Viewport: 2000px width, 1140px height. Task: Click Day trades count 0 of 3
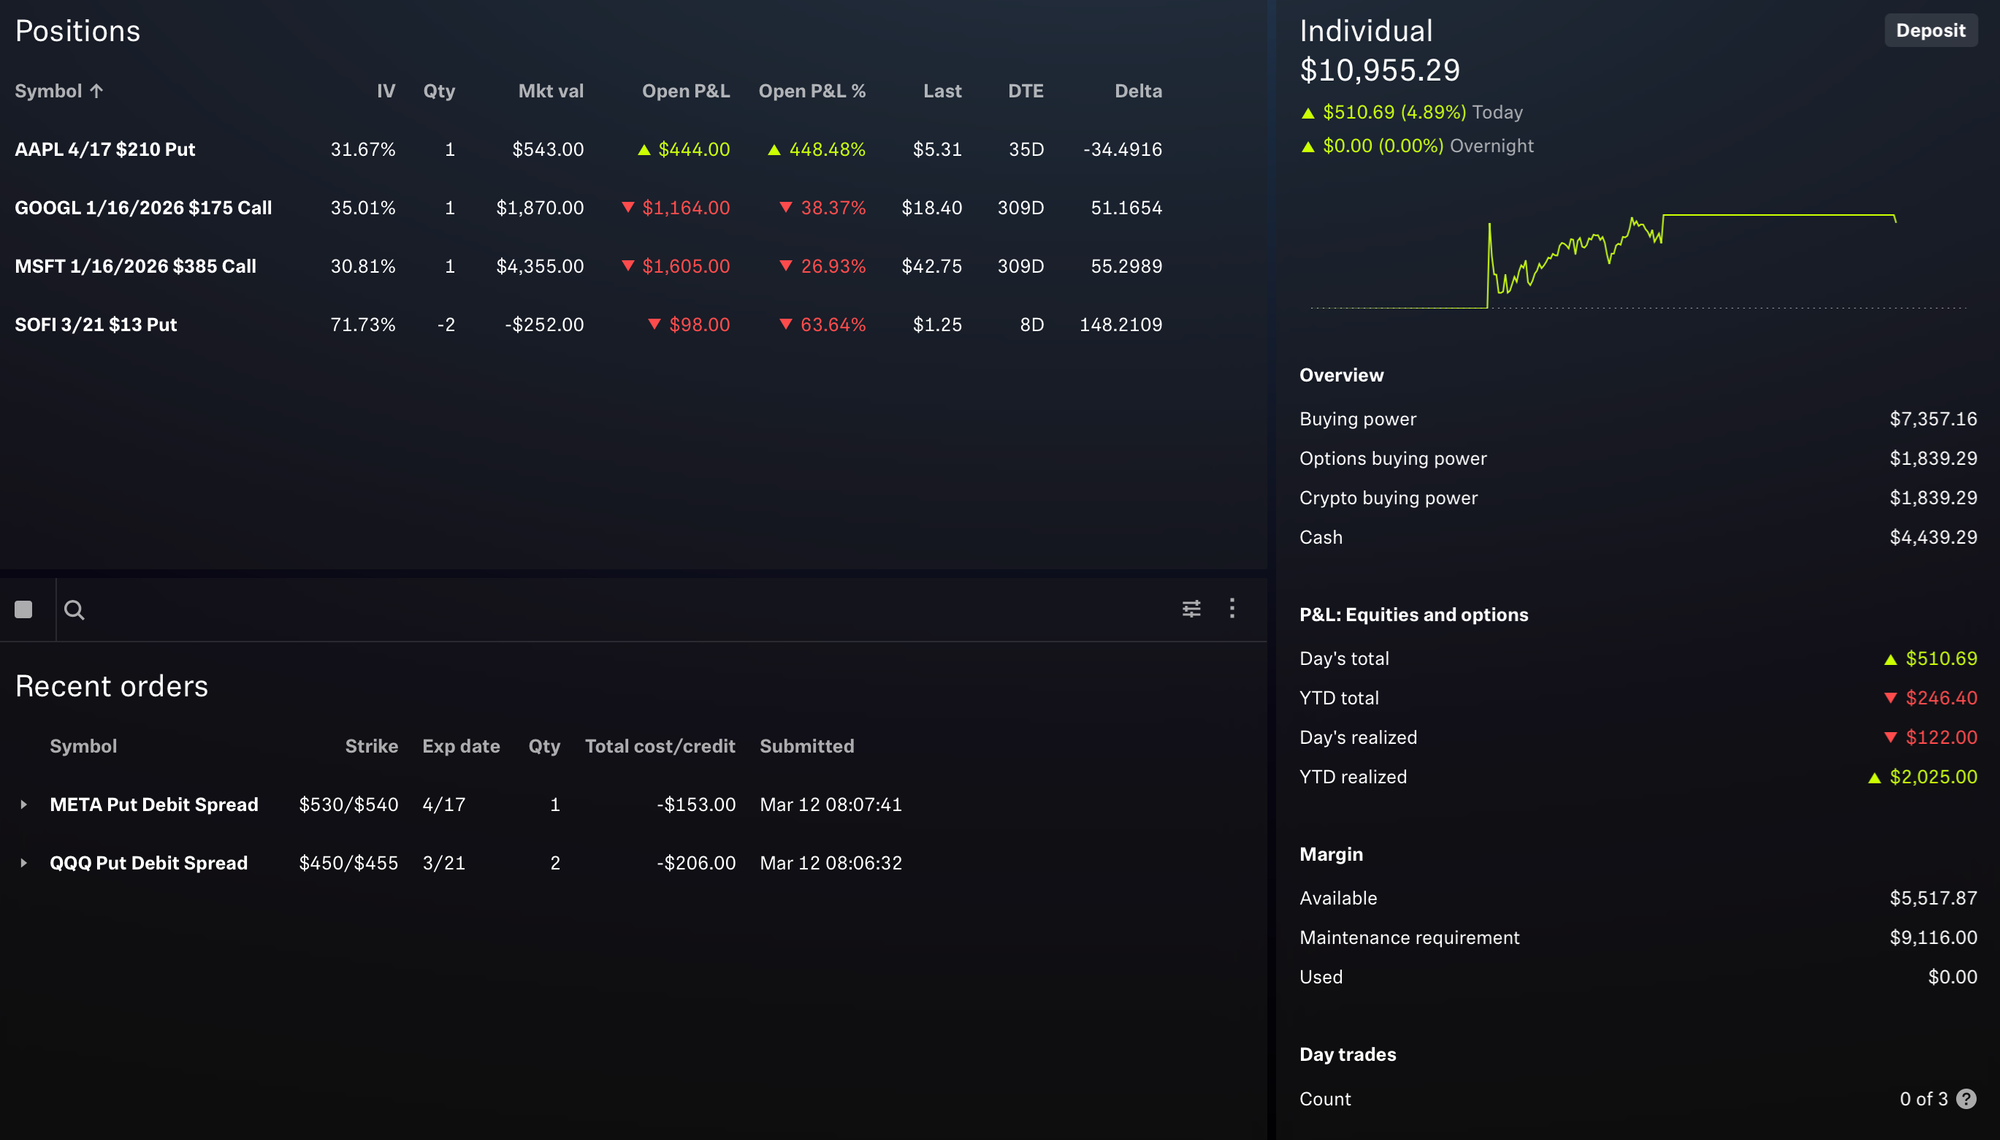pos(1924,1099)
